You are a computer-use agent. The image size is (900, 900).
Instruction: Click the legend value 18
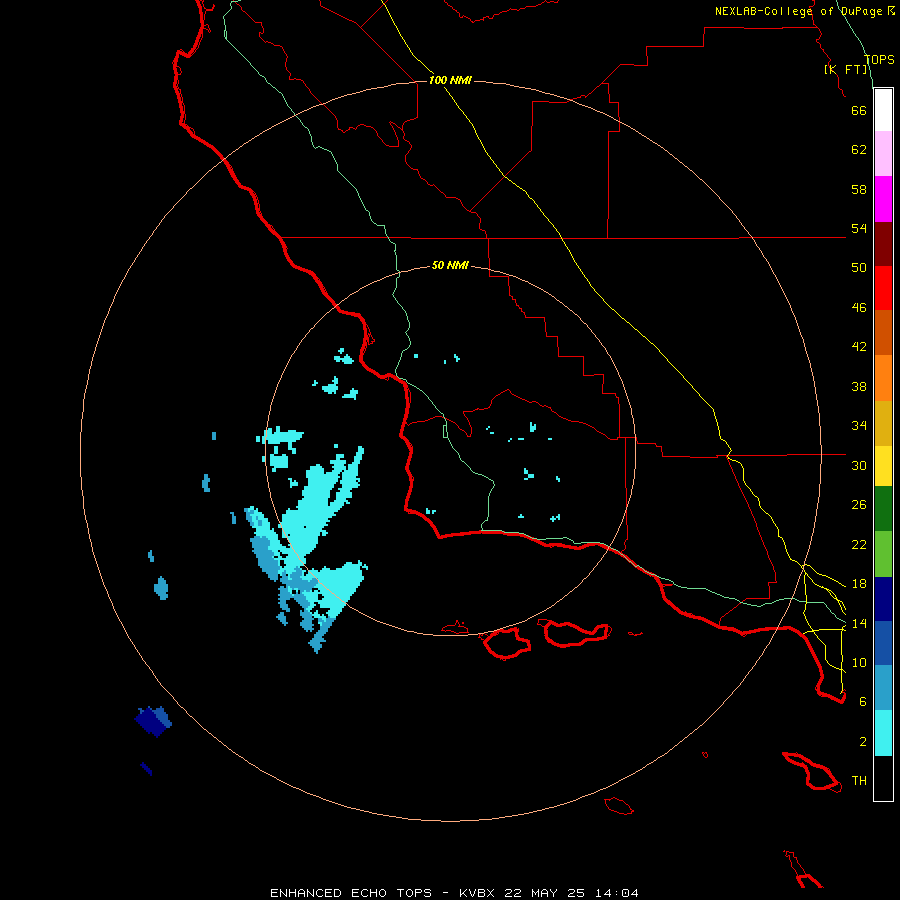(859, 584)
